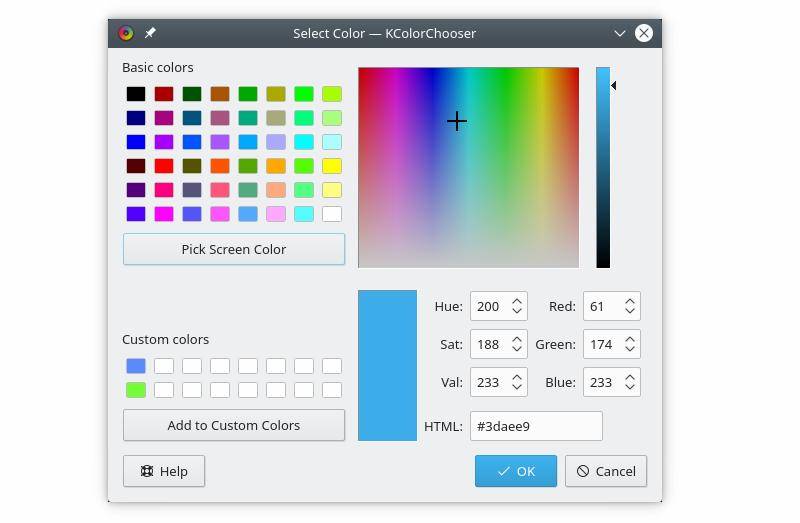Click the HTML: label
800x523 pixels.
443,426
